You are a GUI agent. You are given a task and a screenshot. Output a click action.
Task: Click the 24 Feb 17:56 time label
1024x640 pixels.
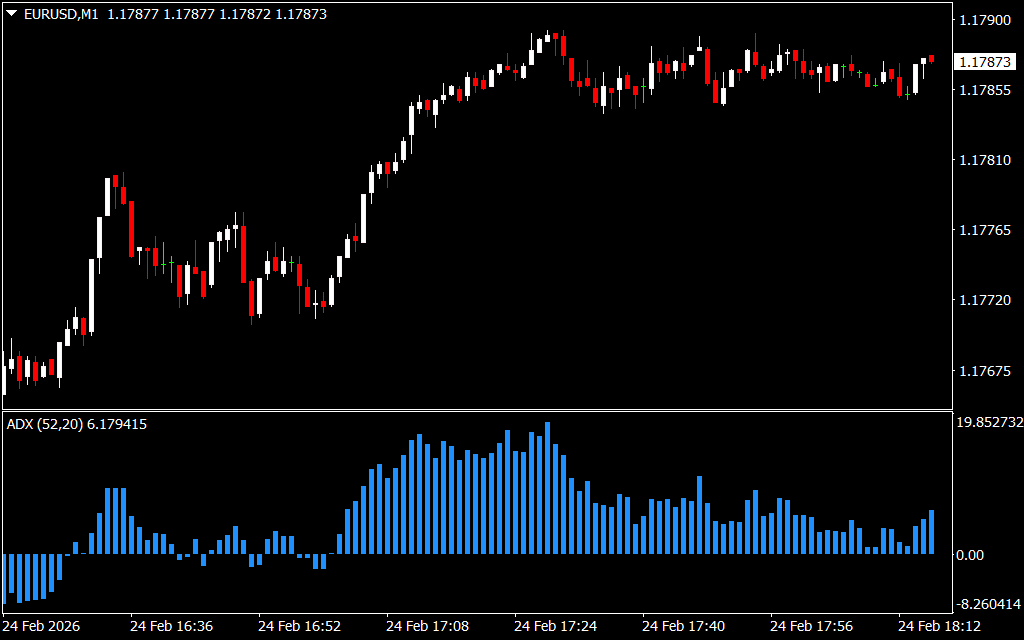(x=811, y=626)
